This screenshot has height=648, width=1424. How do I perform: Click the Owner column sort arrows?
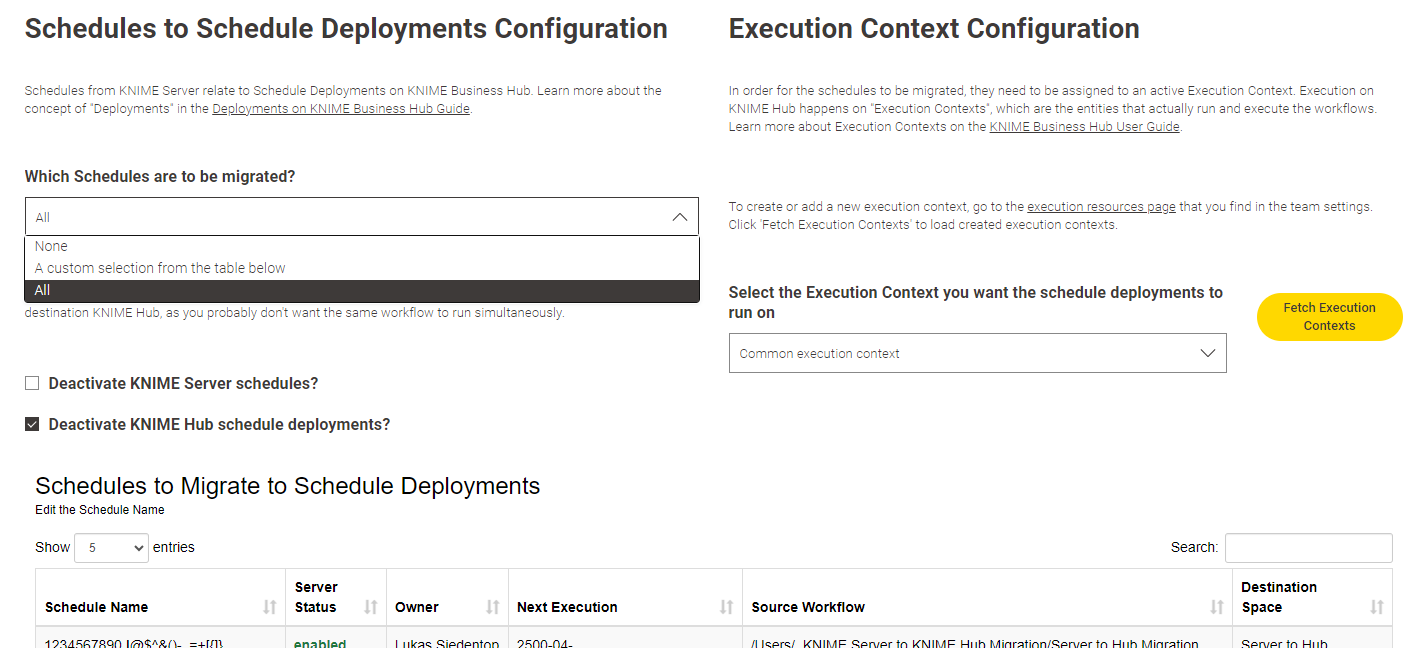pos(492,607)
